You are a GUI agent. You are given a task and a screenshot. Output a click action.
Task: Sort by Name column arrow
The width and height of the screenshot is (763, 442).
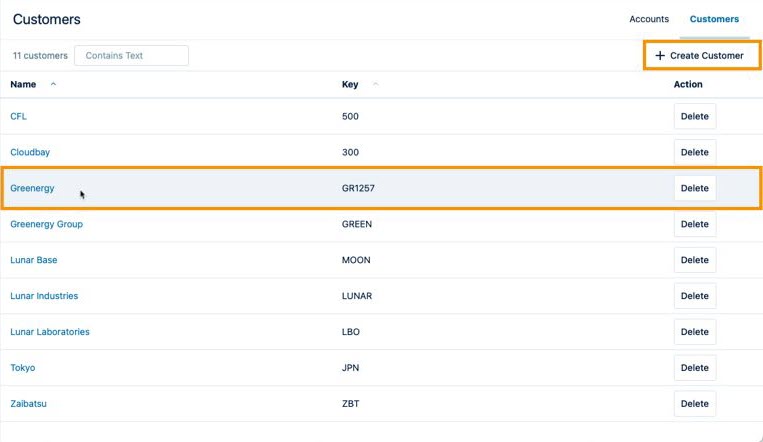53,85
